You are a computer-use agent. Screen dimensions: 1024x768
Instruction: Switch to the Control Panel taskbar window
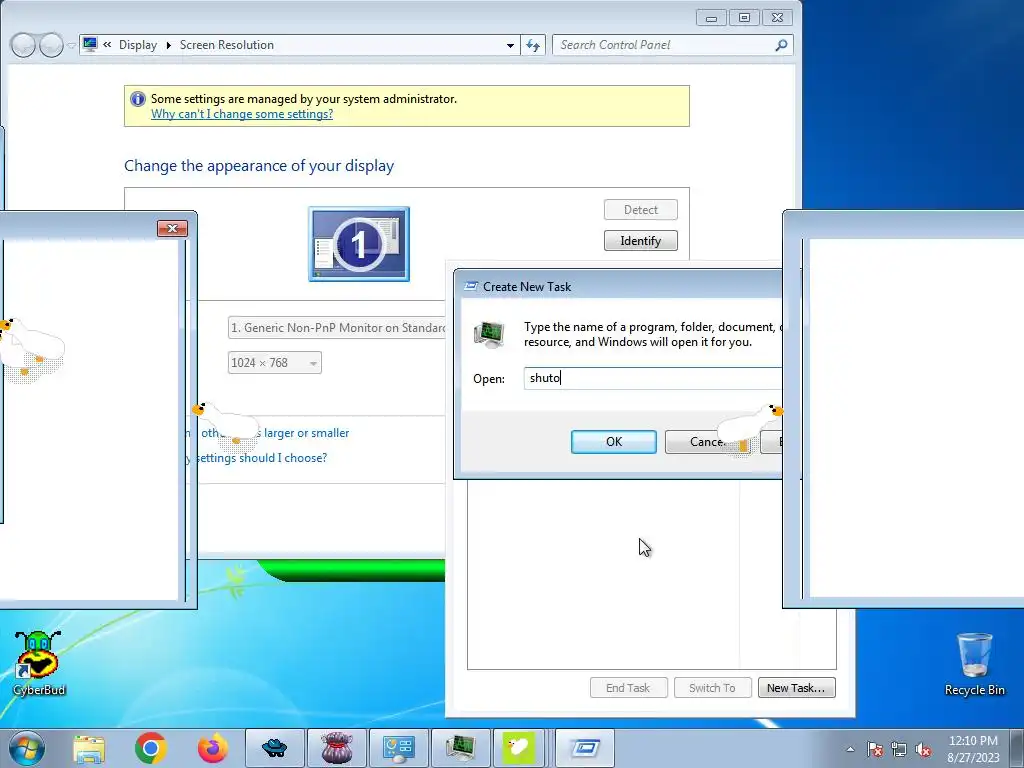pyautogui.click(x=398, y=748)
